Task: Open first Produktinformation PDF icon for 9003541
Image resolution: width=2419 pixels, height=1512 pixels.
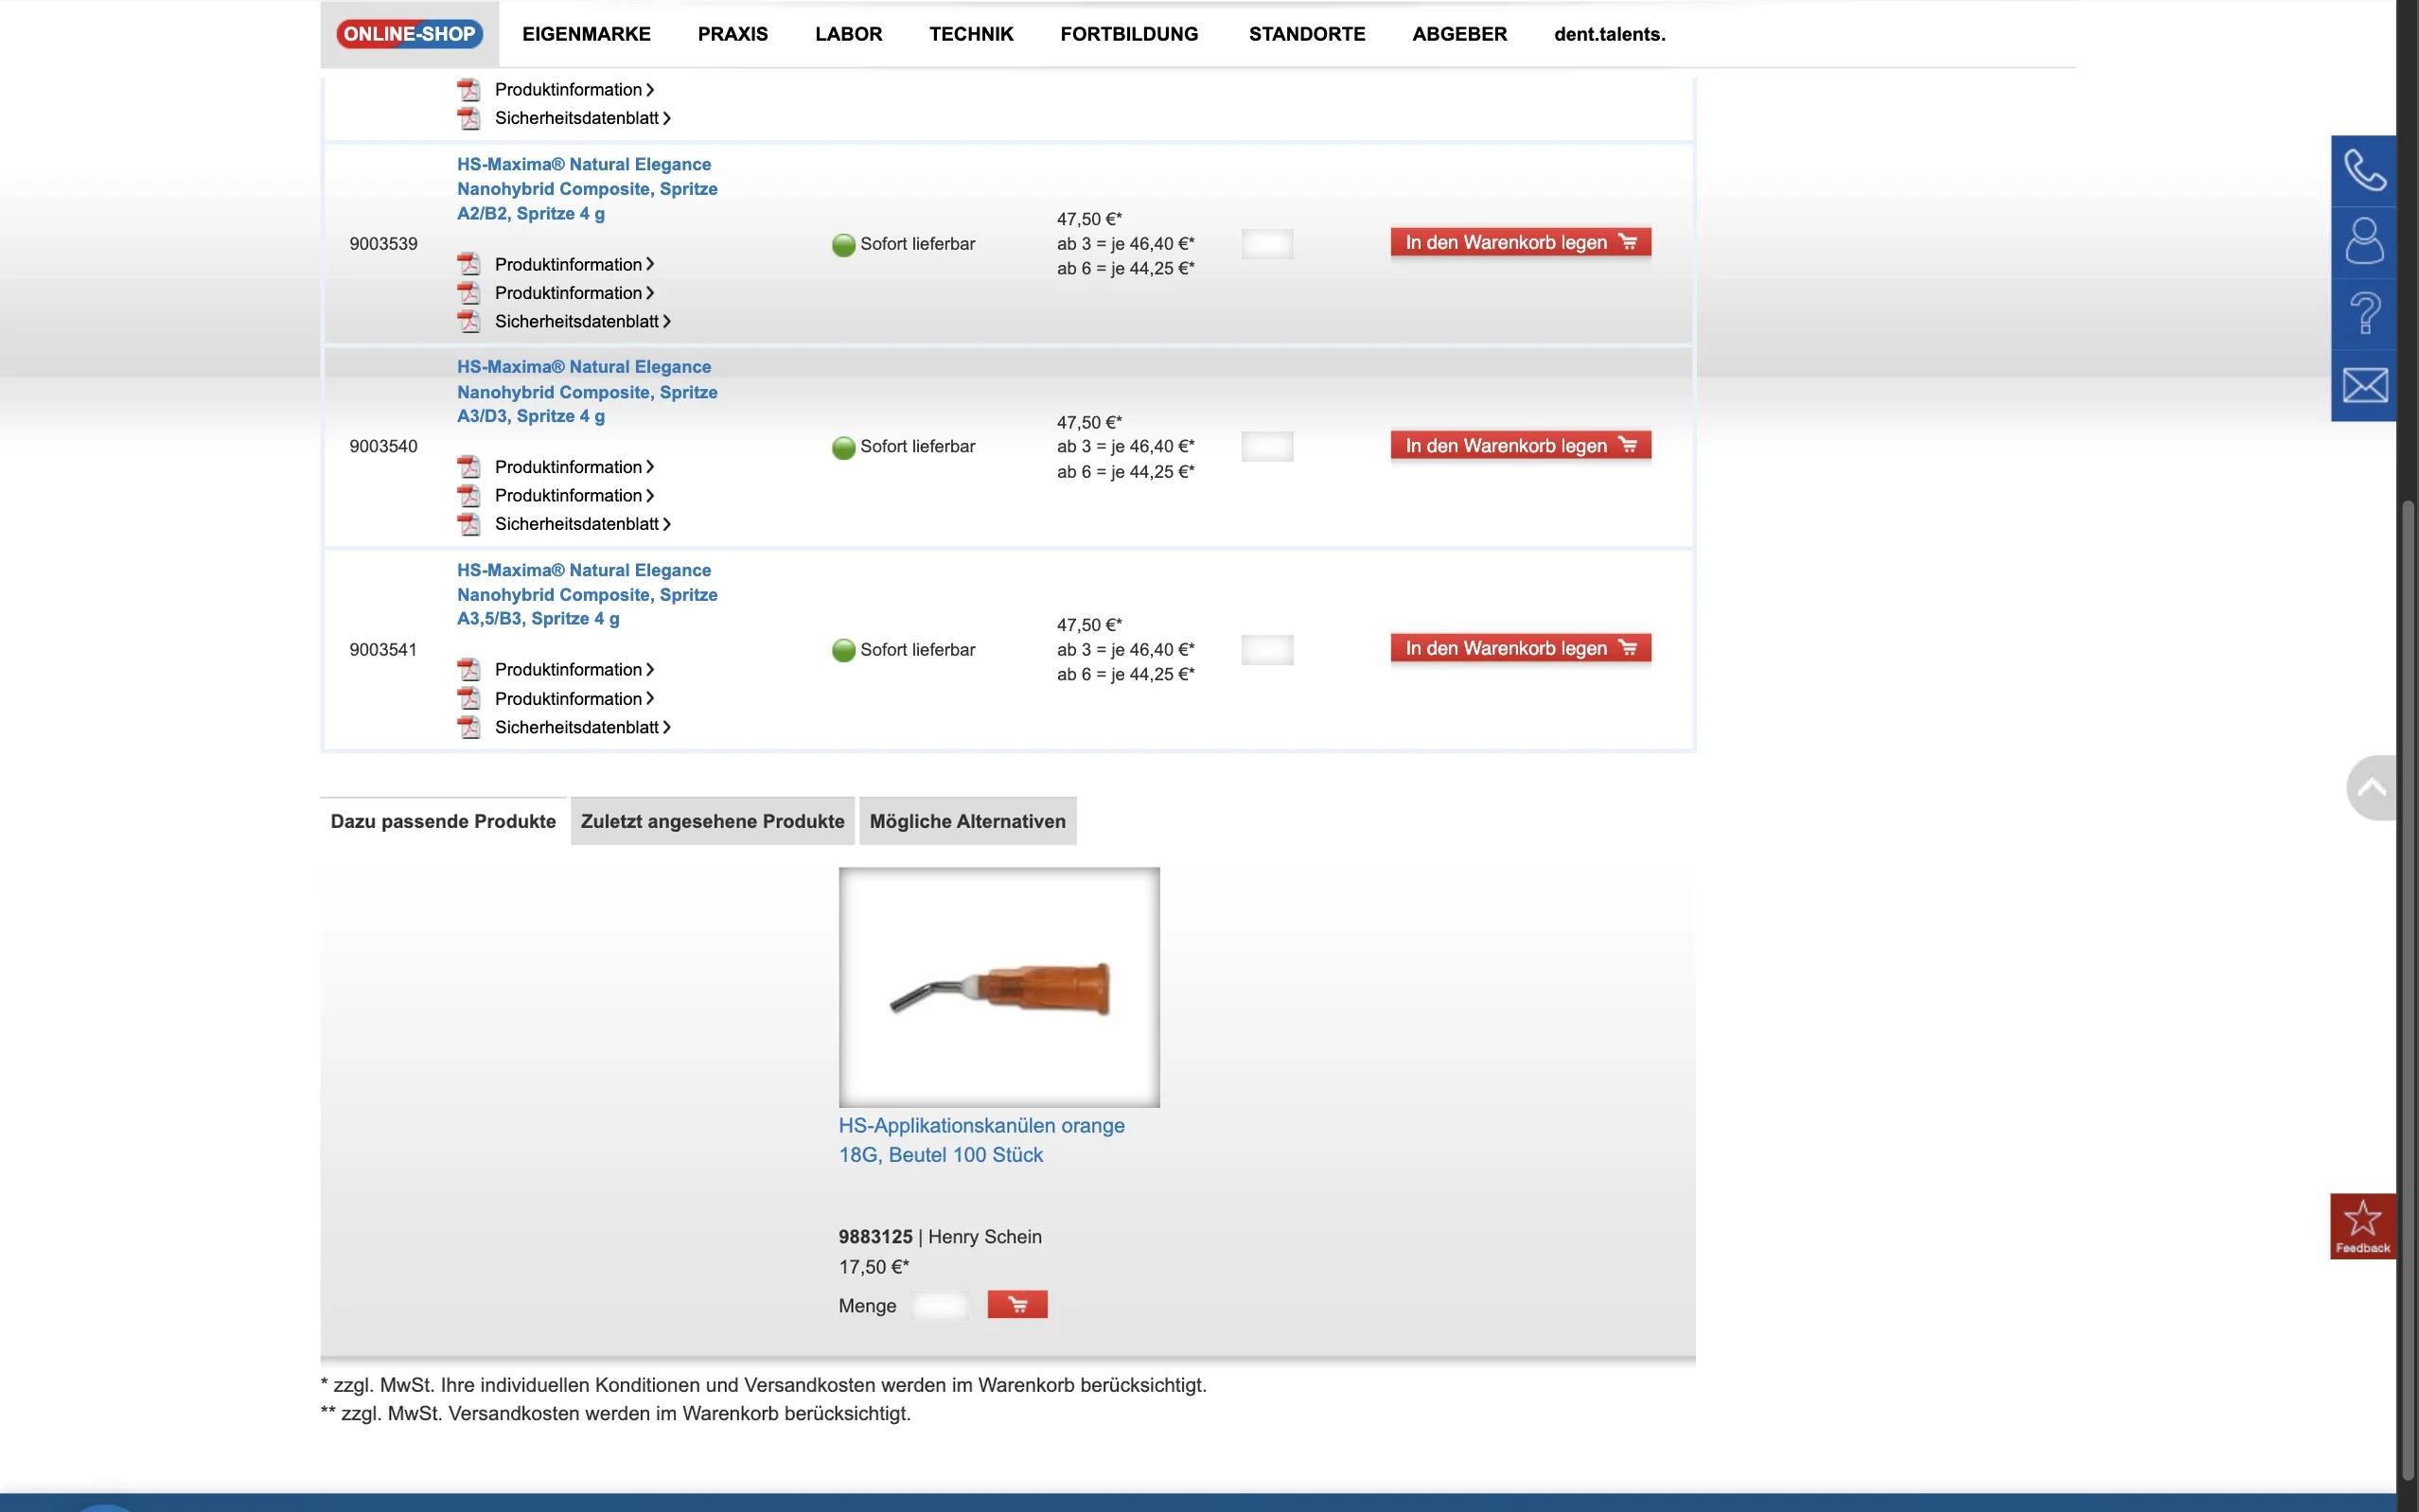Action: [x=468, y=670]
